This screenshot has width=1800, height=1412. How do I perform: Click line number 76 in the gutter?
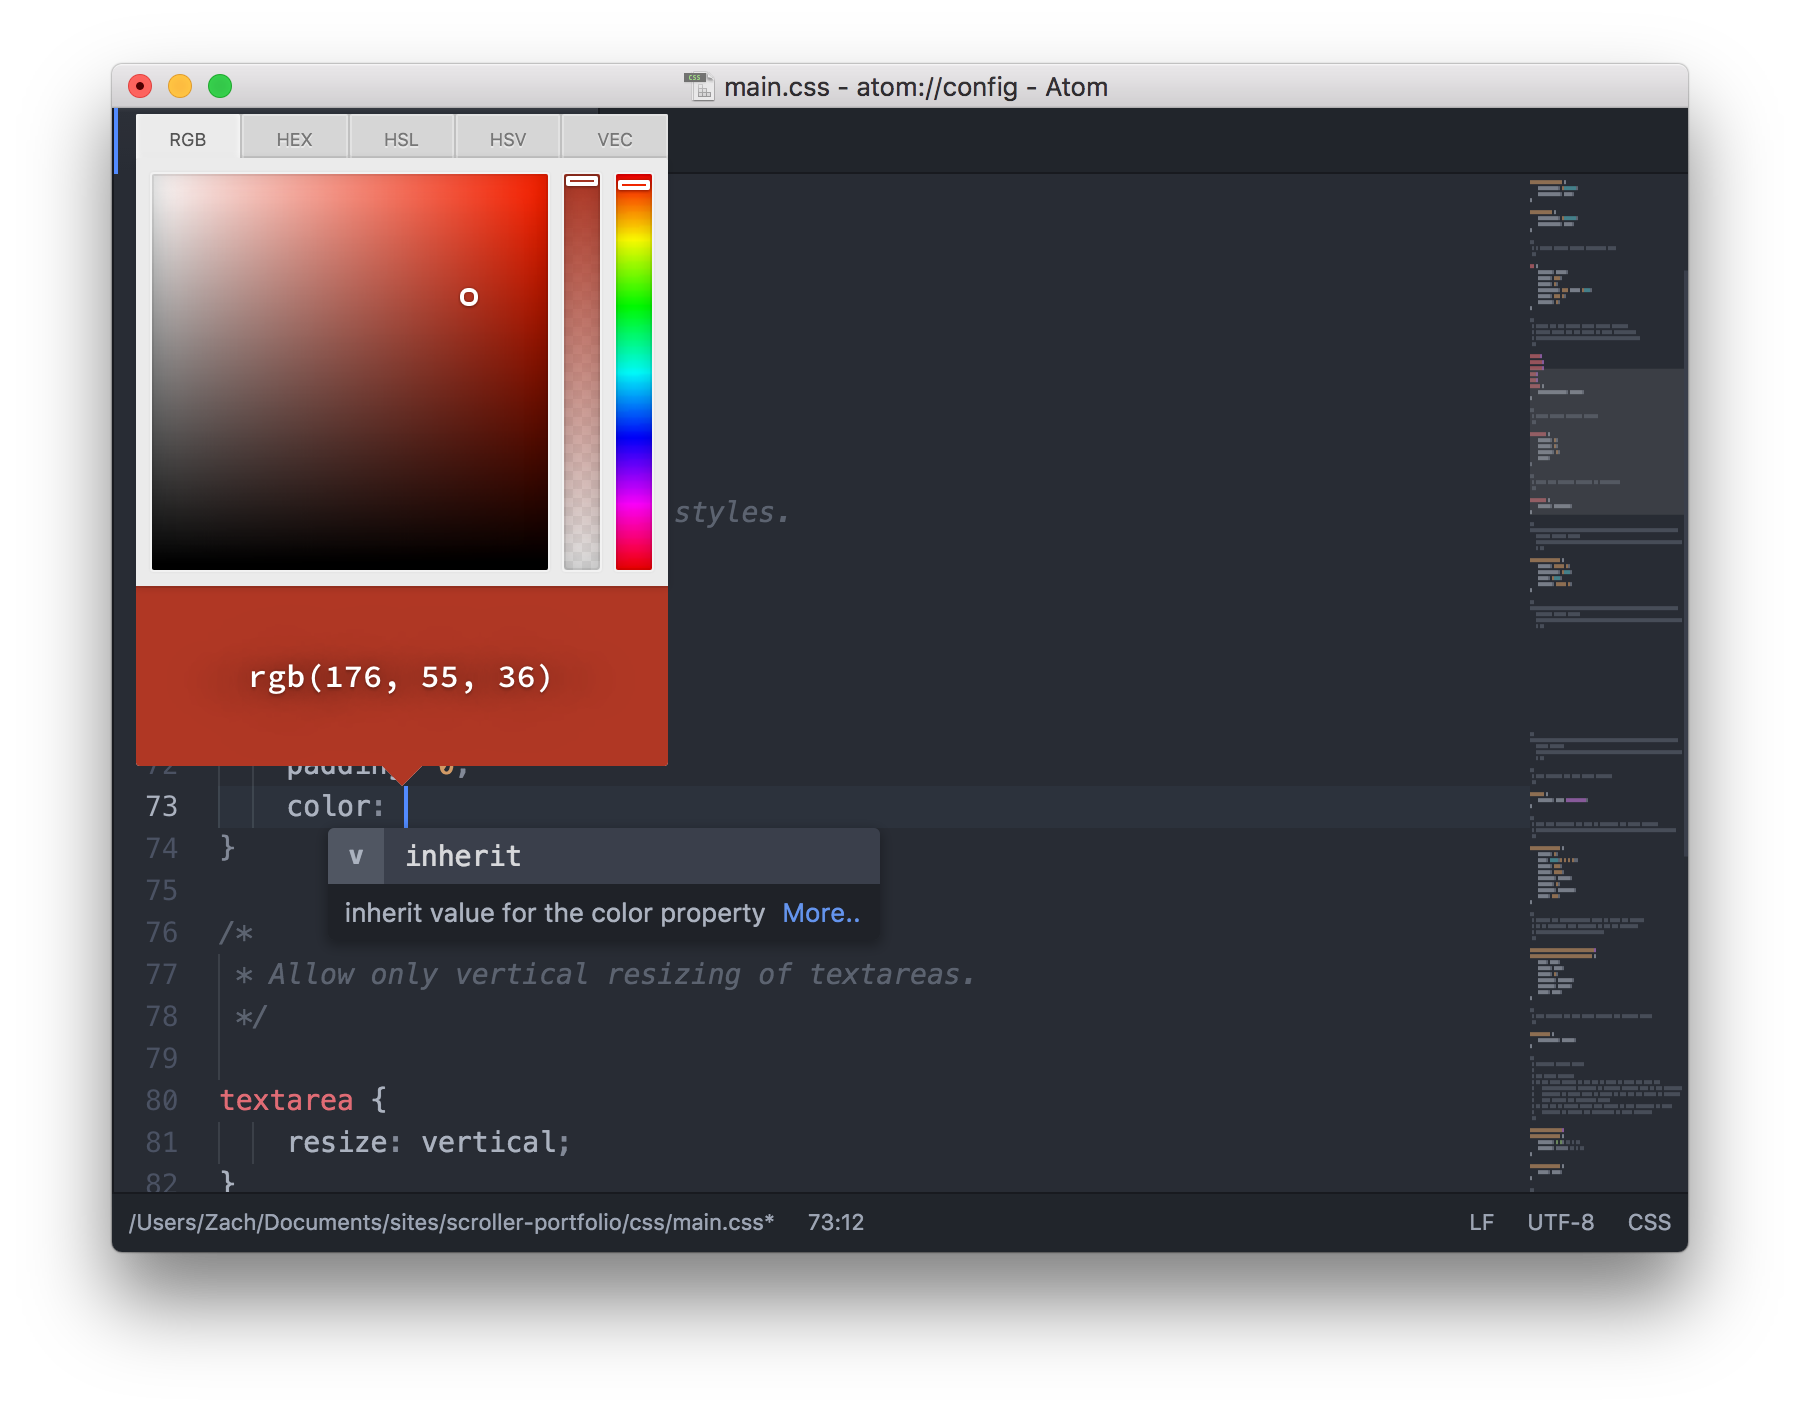[x=160, y=932]
